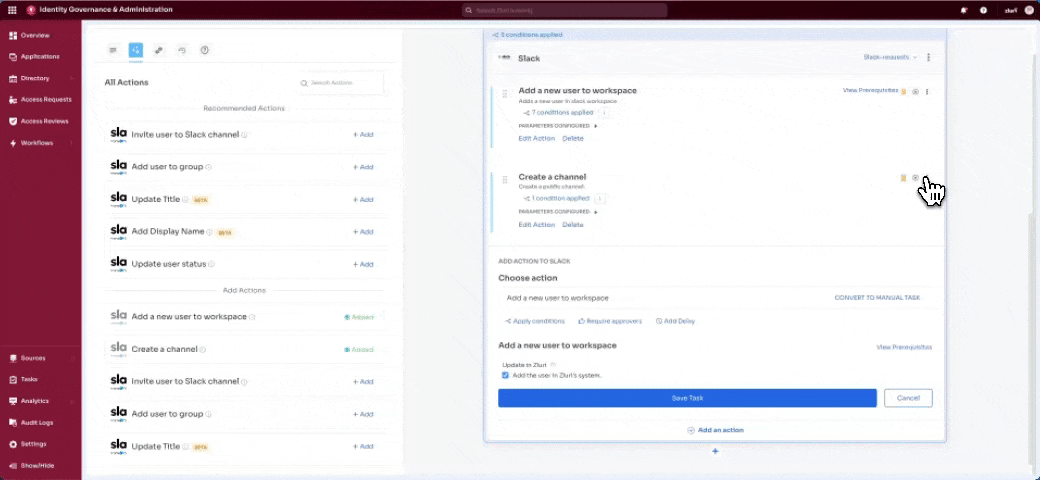Open Tasks in the sidebar
Viewport: 1040px width, 480px height.
coord(24,380)
